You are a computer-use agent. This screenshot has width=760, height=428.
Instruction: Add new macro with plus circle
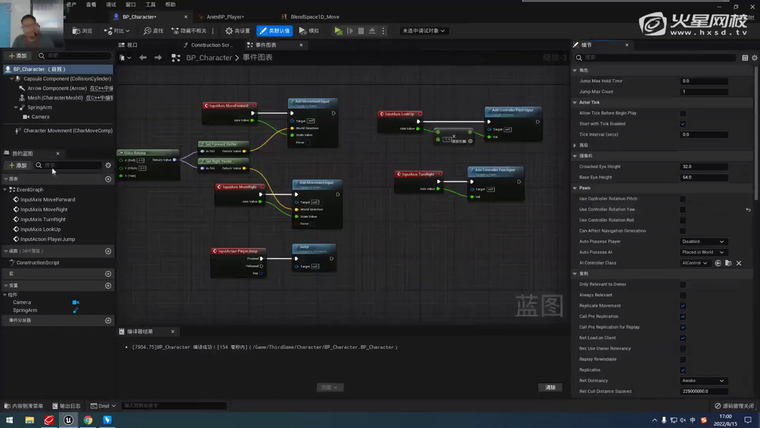click(108, 274)
